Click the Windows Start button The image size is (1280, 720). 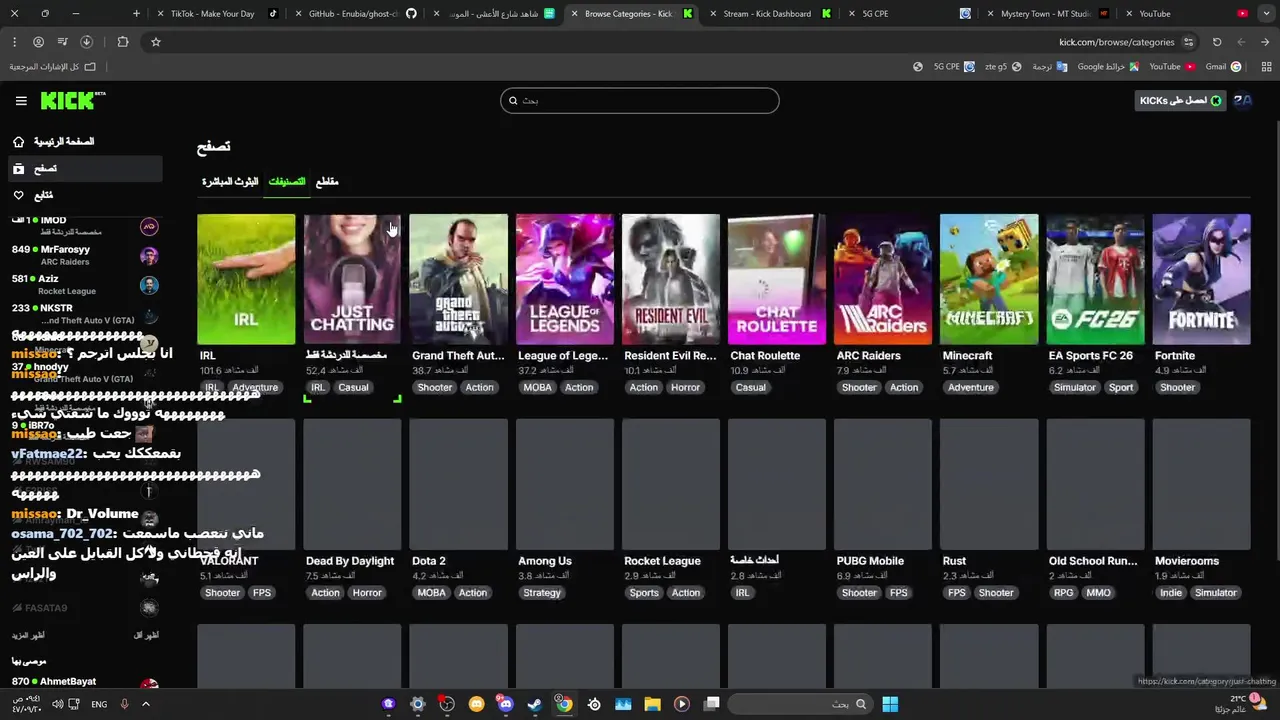pos(889,704)
